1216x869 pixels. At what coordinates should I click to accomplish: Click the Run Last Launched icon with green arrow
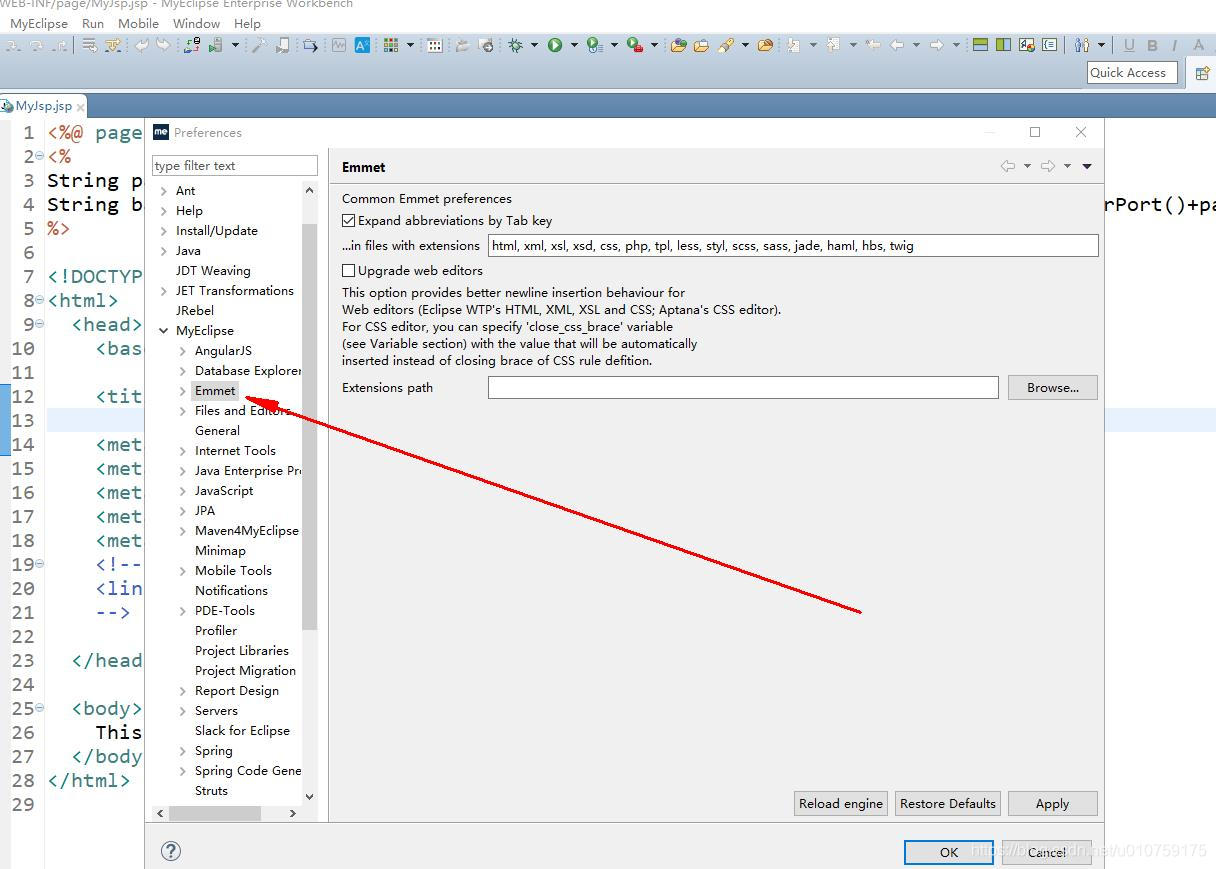point(594,45)
